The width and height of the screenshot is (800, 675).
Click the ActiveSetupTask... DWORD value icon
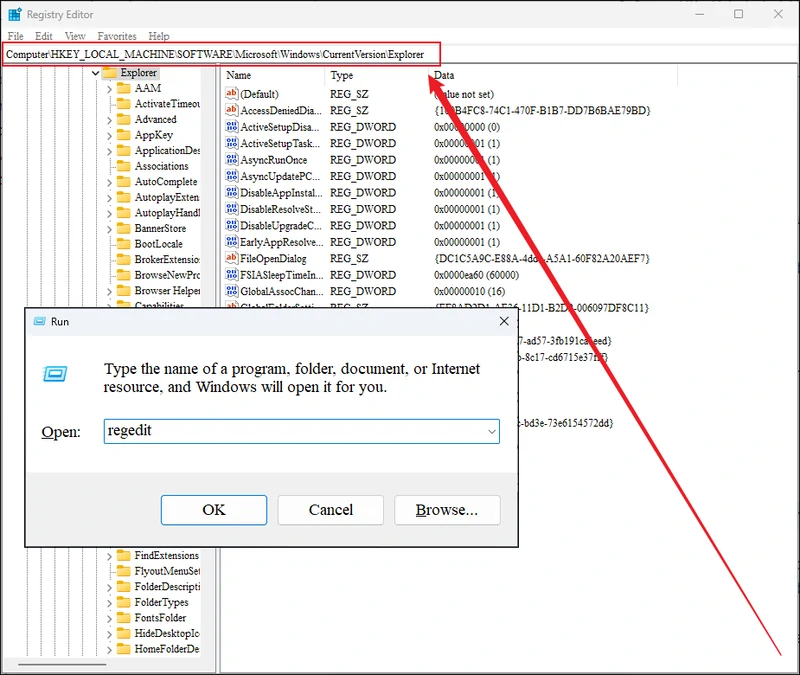point(232,143)
